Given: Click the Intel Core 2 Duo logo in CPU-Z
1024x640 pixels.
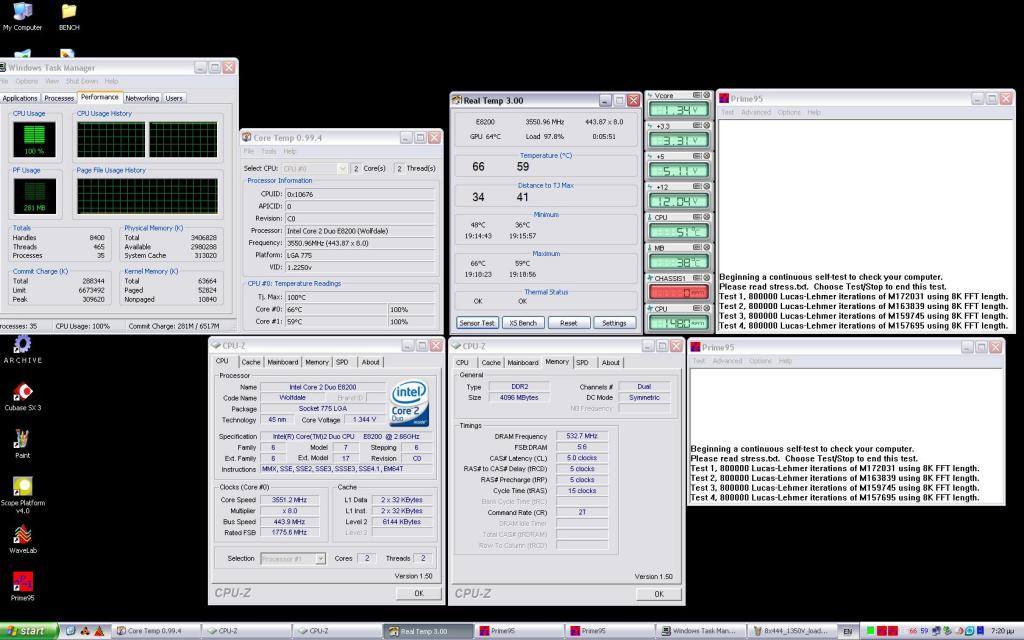Looking at the screenshot, I should (x=409, y=402).
